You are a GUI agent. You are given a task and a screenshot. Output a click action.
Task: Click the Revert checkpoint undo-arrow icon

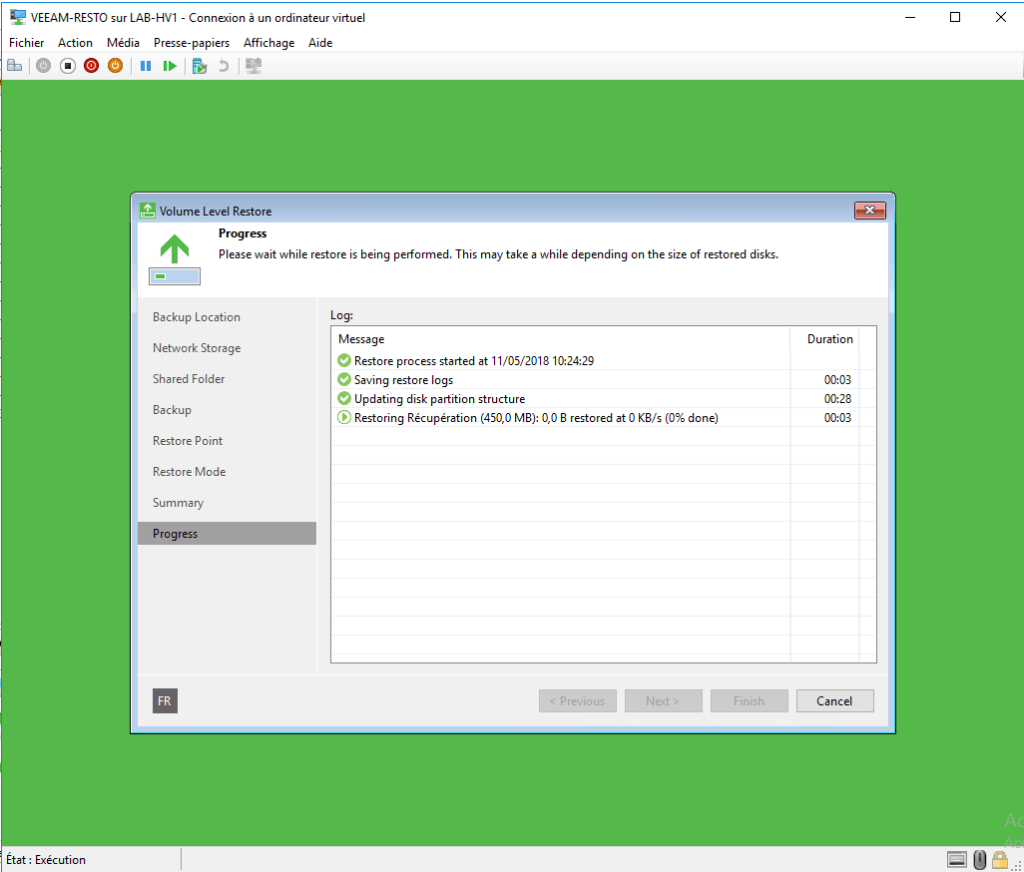(x=224, y=65)
